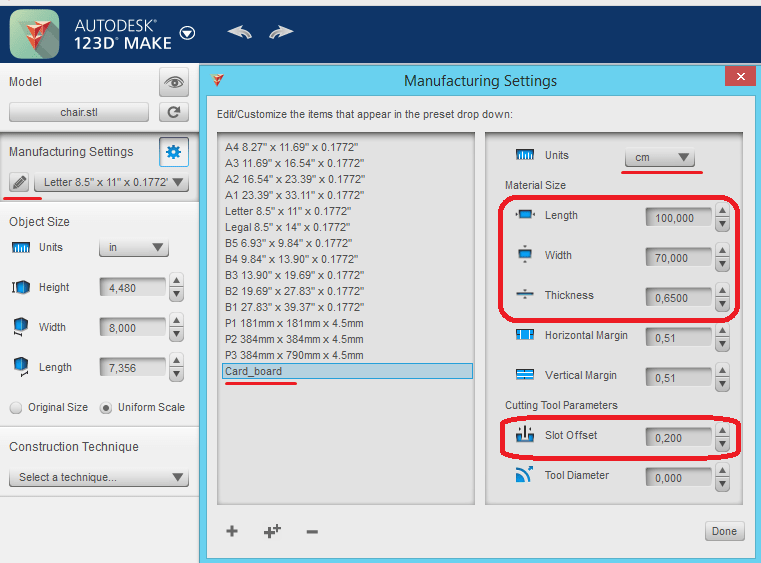Click the chair.stl model button
The image size is (761, 563).
pos(79,112)
